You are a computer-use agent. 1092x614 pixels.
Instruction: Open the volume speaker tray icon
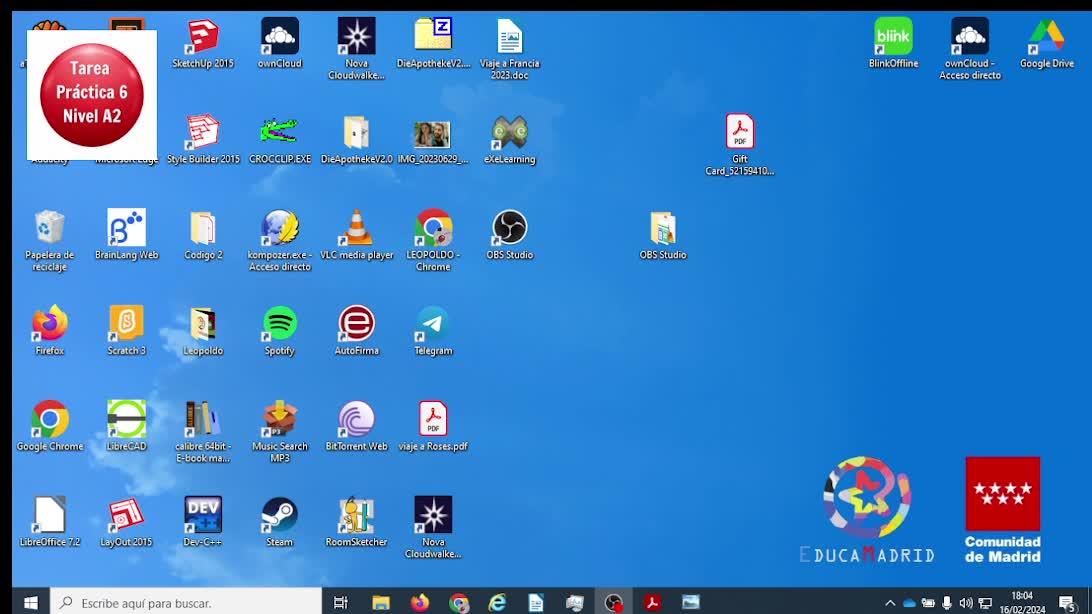tap(966, 604)
